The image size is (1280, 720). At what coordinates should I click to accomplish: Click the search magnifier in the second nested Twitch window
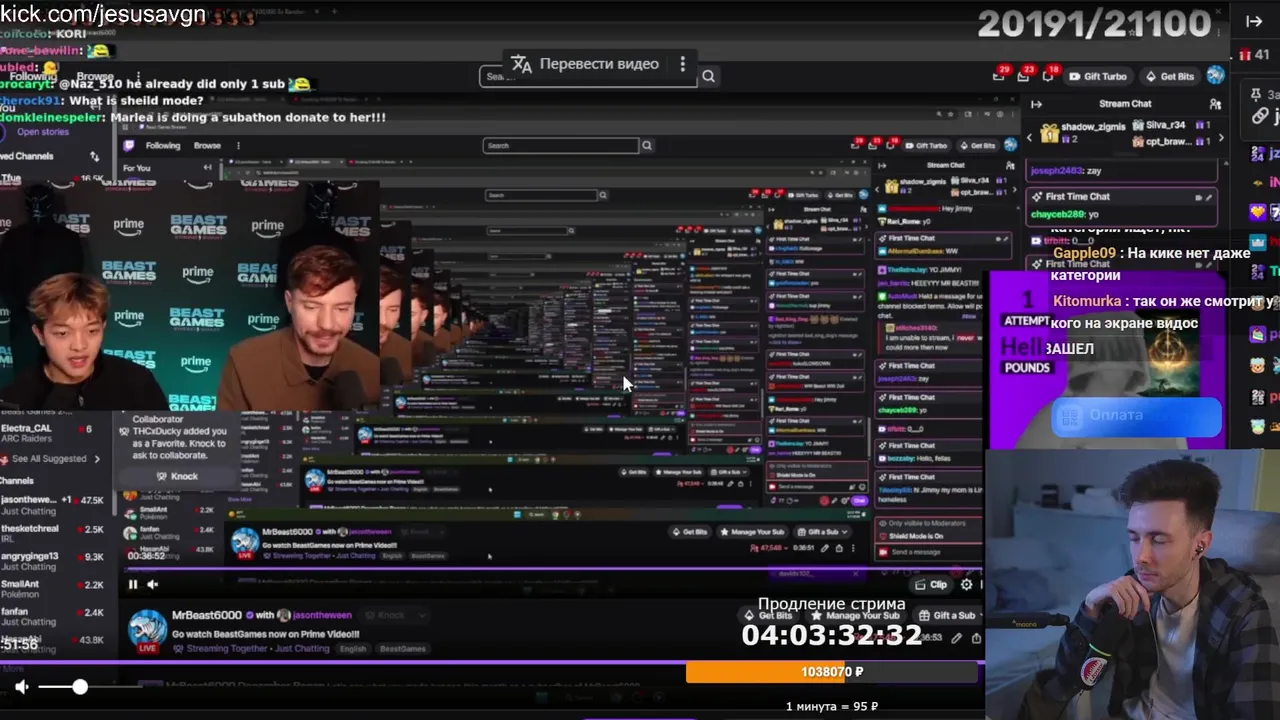647,146
